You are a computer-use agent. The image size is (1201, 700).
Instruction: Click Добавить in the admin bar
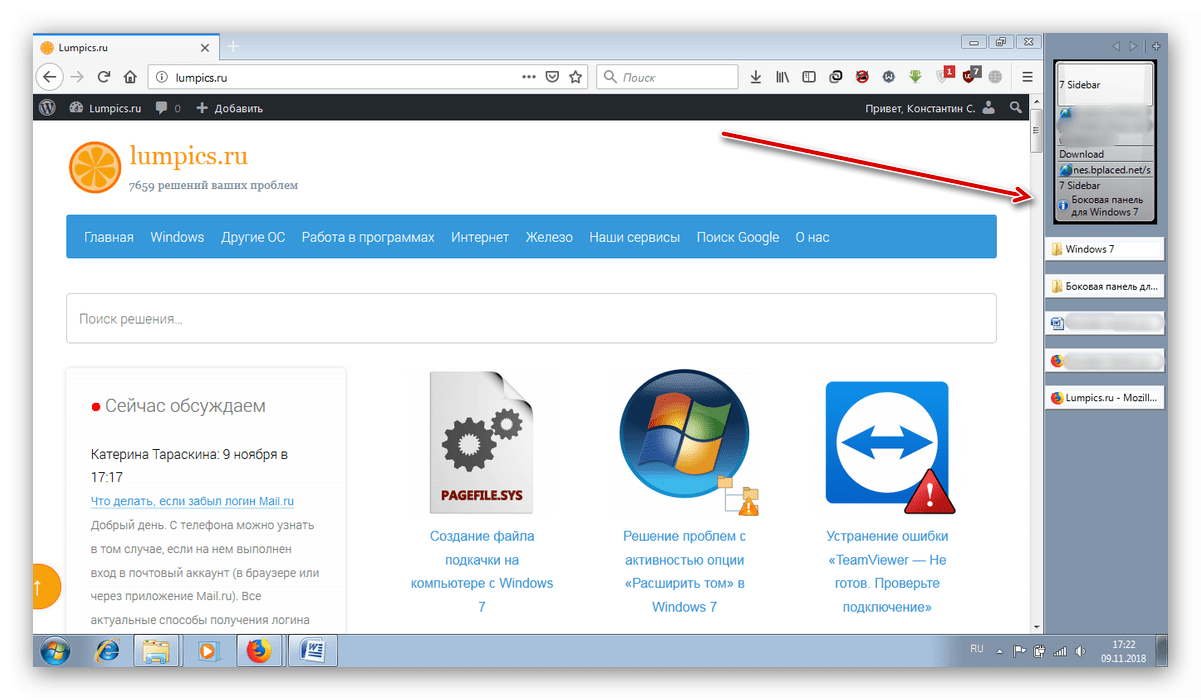[x=229, y=108]
